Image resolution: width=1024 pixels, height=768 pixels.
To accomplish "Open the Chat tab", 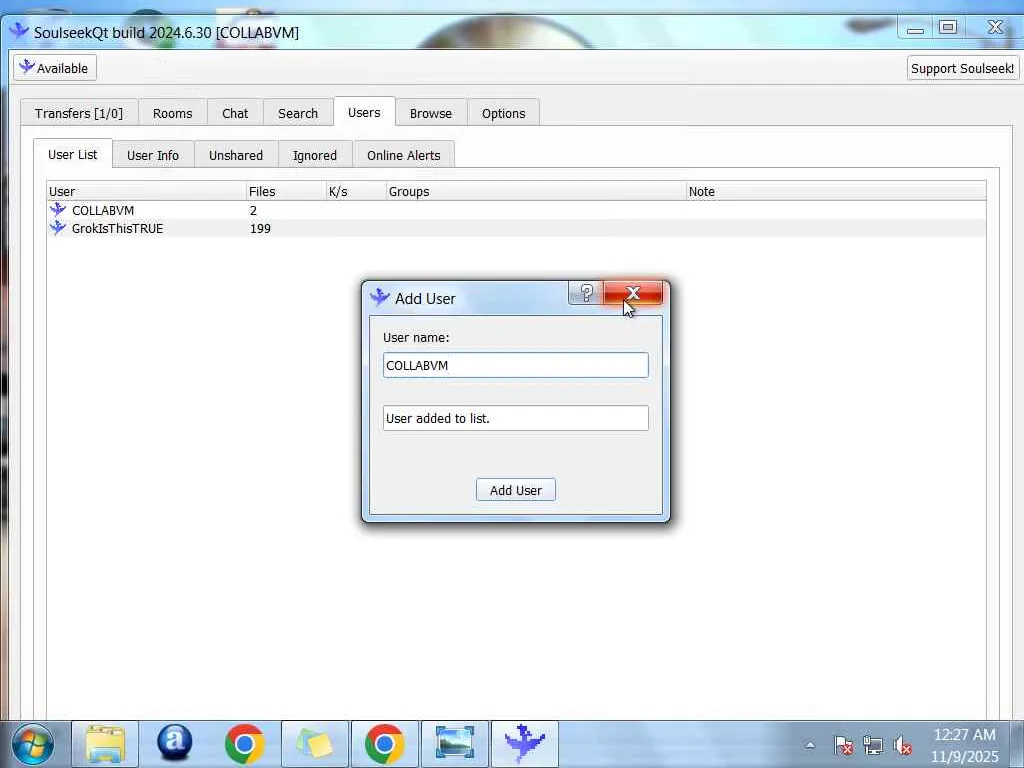I will (x=235, y=113).
